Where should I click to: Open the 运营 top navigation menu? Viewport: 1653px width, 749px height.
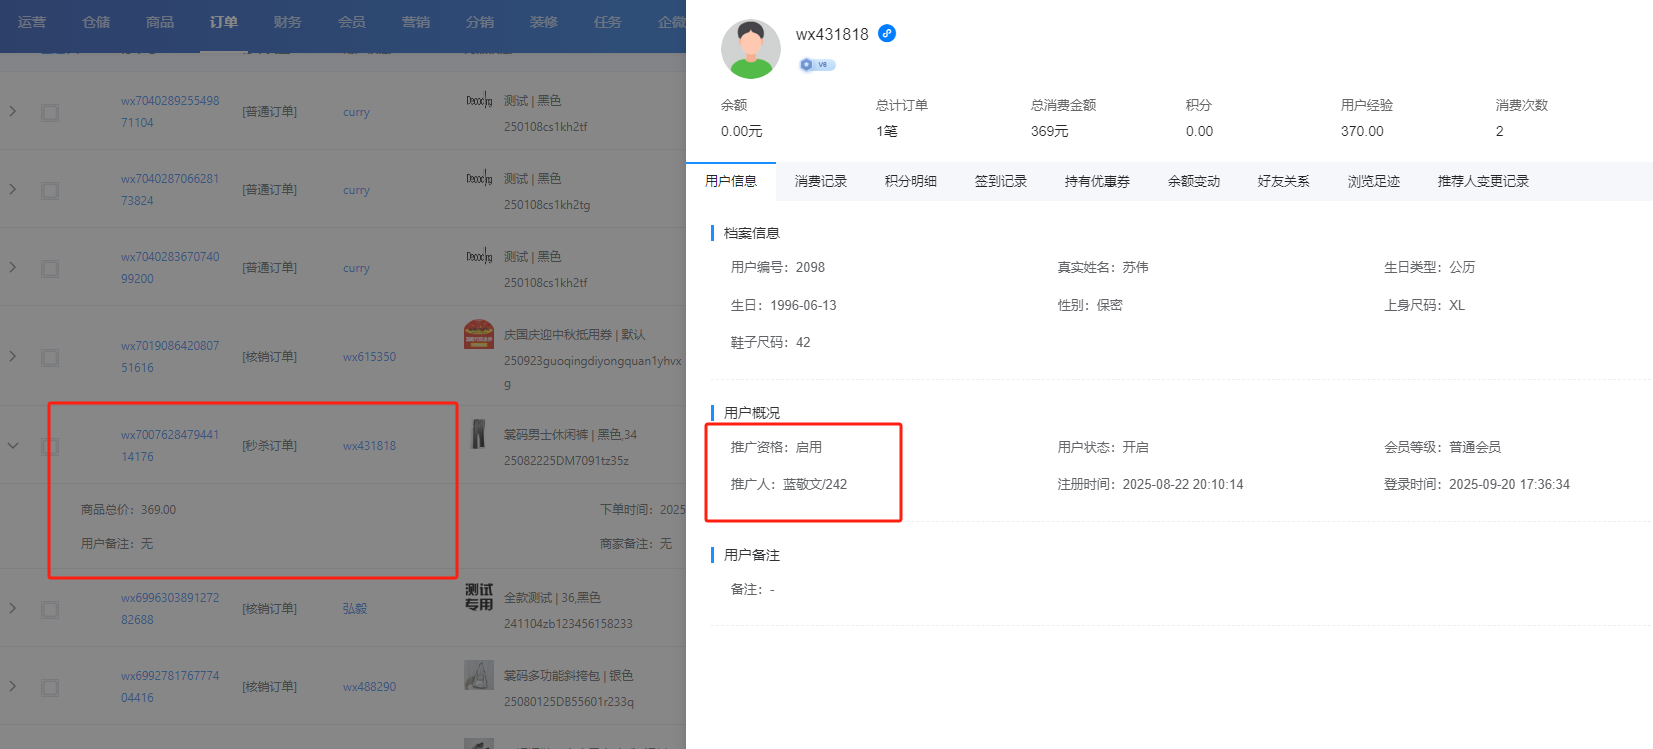(x=32, y=22)
